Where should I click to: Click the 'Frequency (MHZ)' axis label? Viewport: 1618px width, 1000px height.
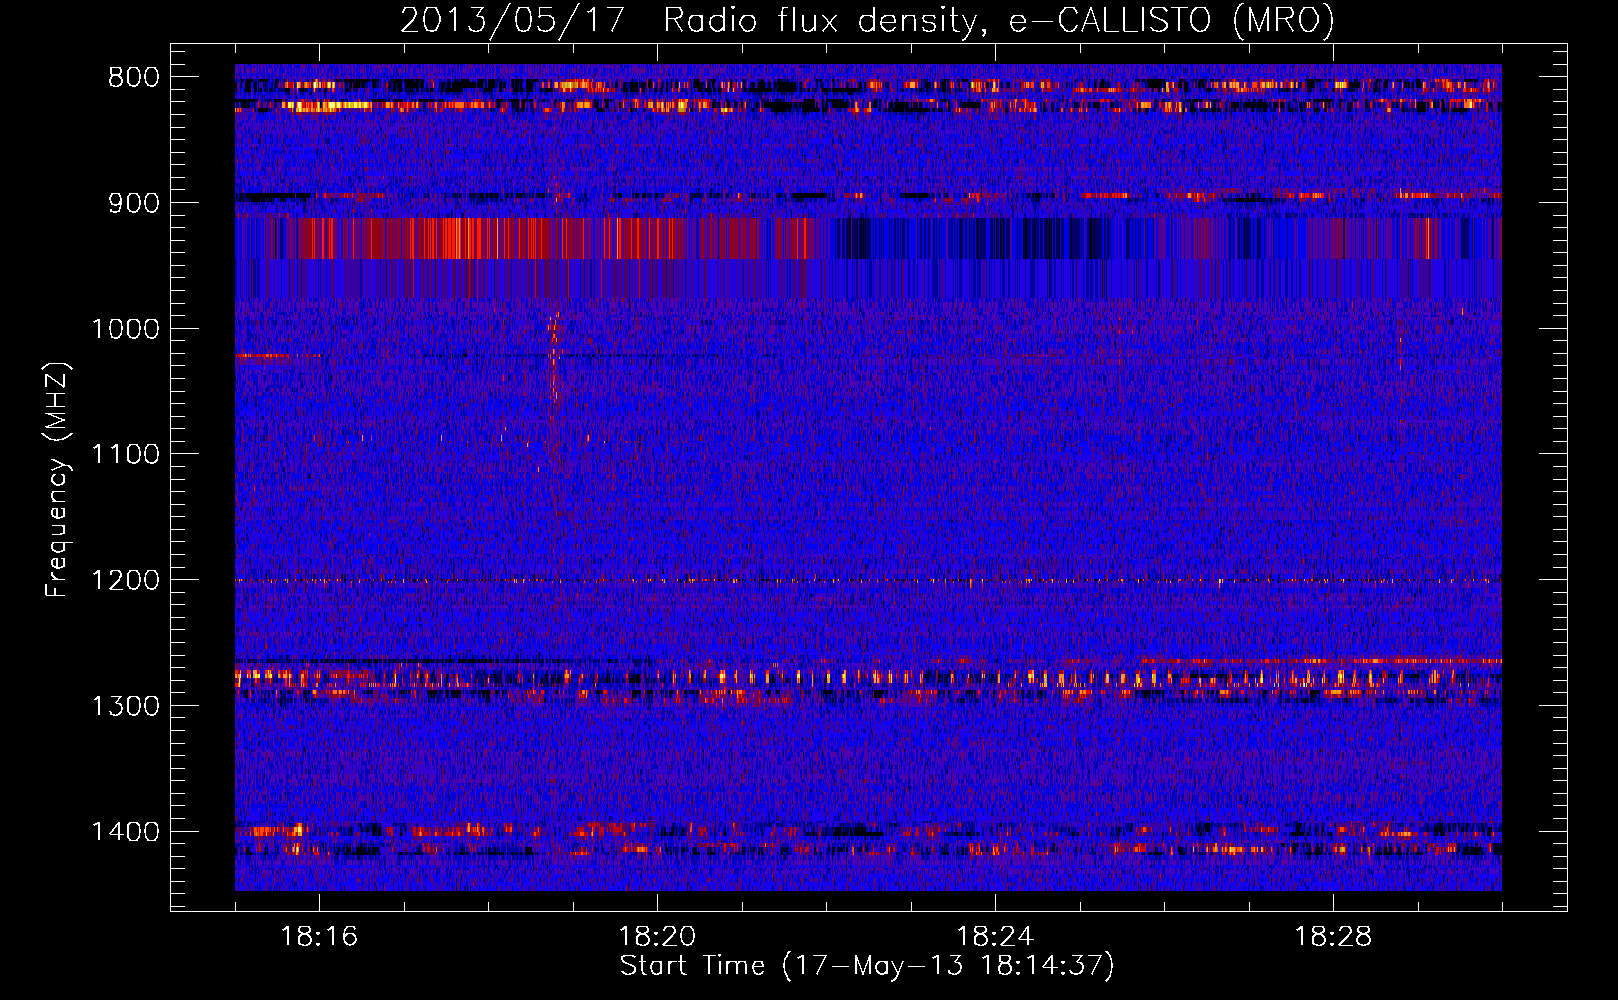click(58, 480)
